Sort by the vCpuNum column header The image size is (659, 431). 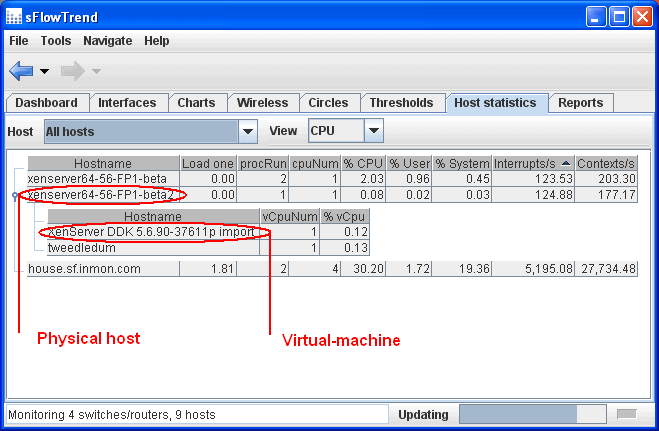point(290,216)
